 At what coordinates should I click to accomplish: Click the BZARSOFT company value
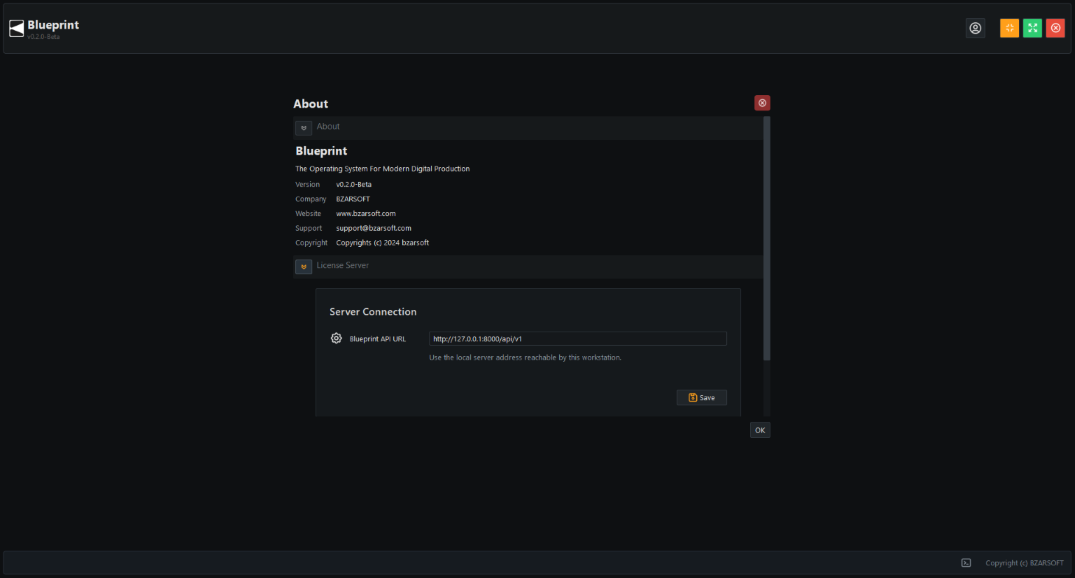(x=352, y=199)
